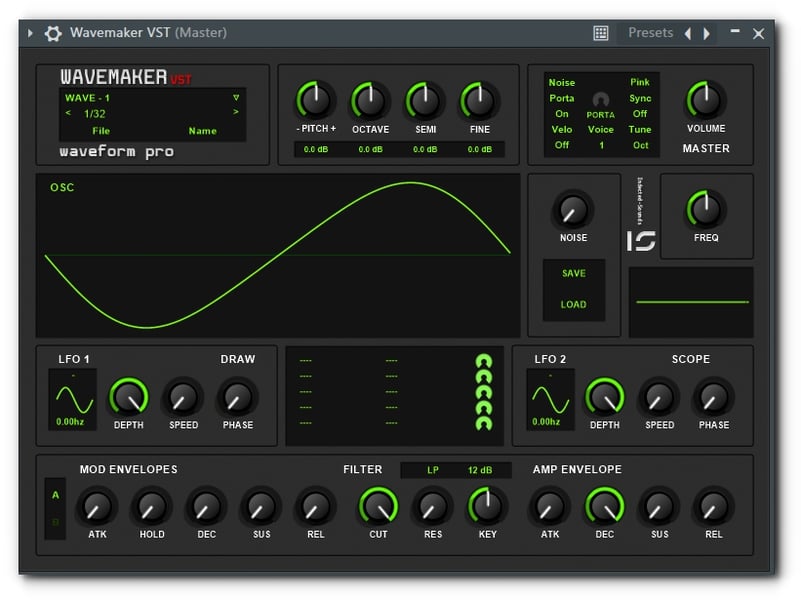Click the mod envelope REL knob
801x600 pixels.
click(x=315, y=507)
